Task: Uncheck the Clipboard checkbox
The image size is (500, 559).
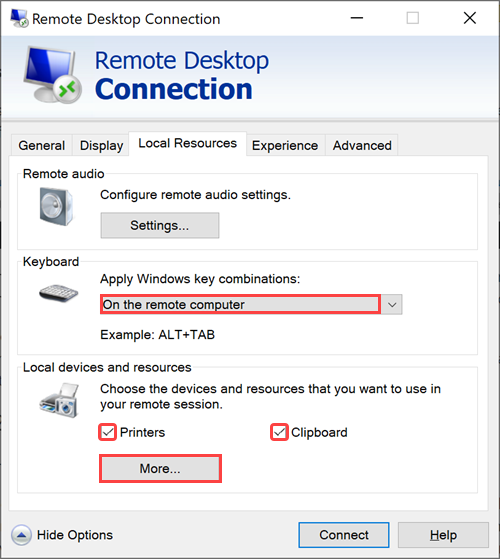Action: [x=279, y=432]
